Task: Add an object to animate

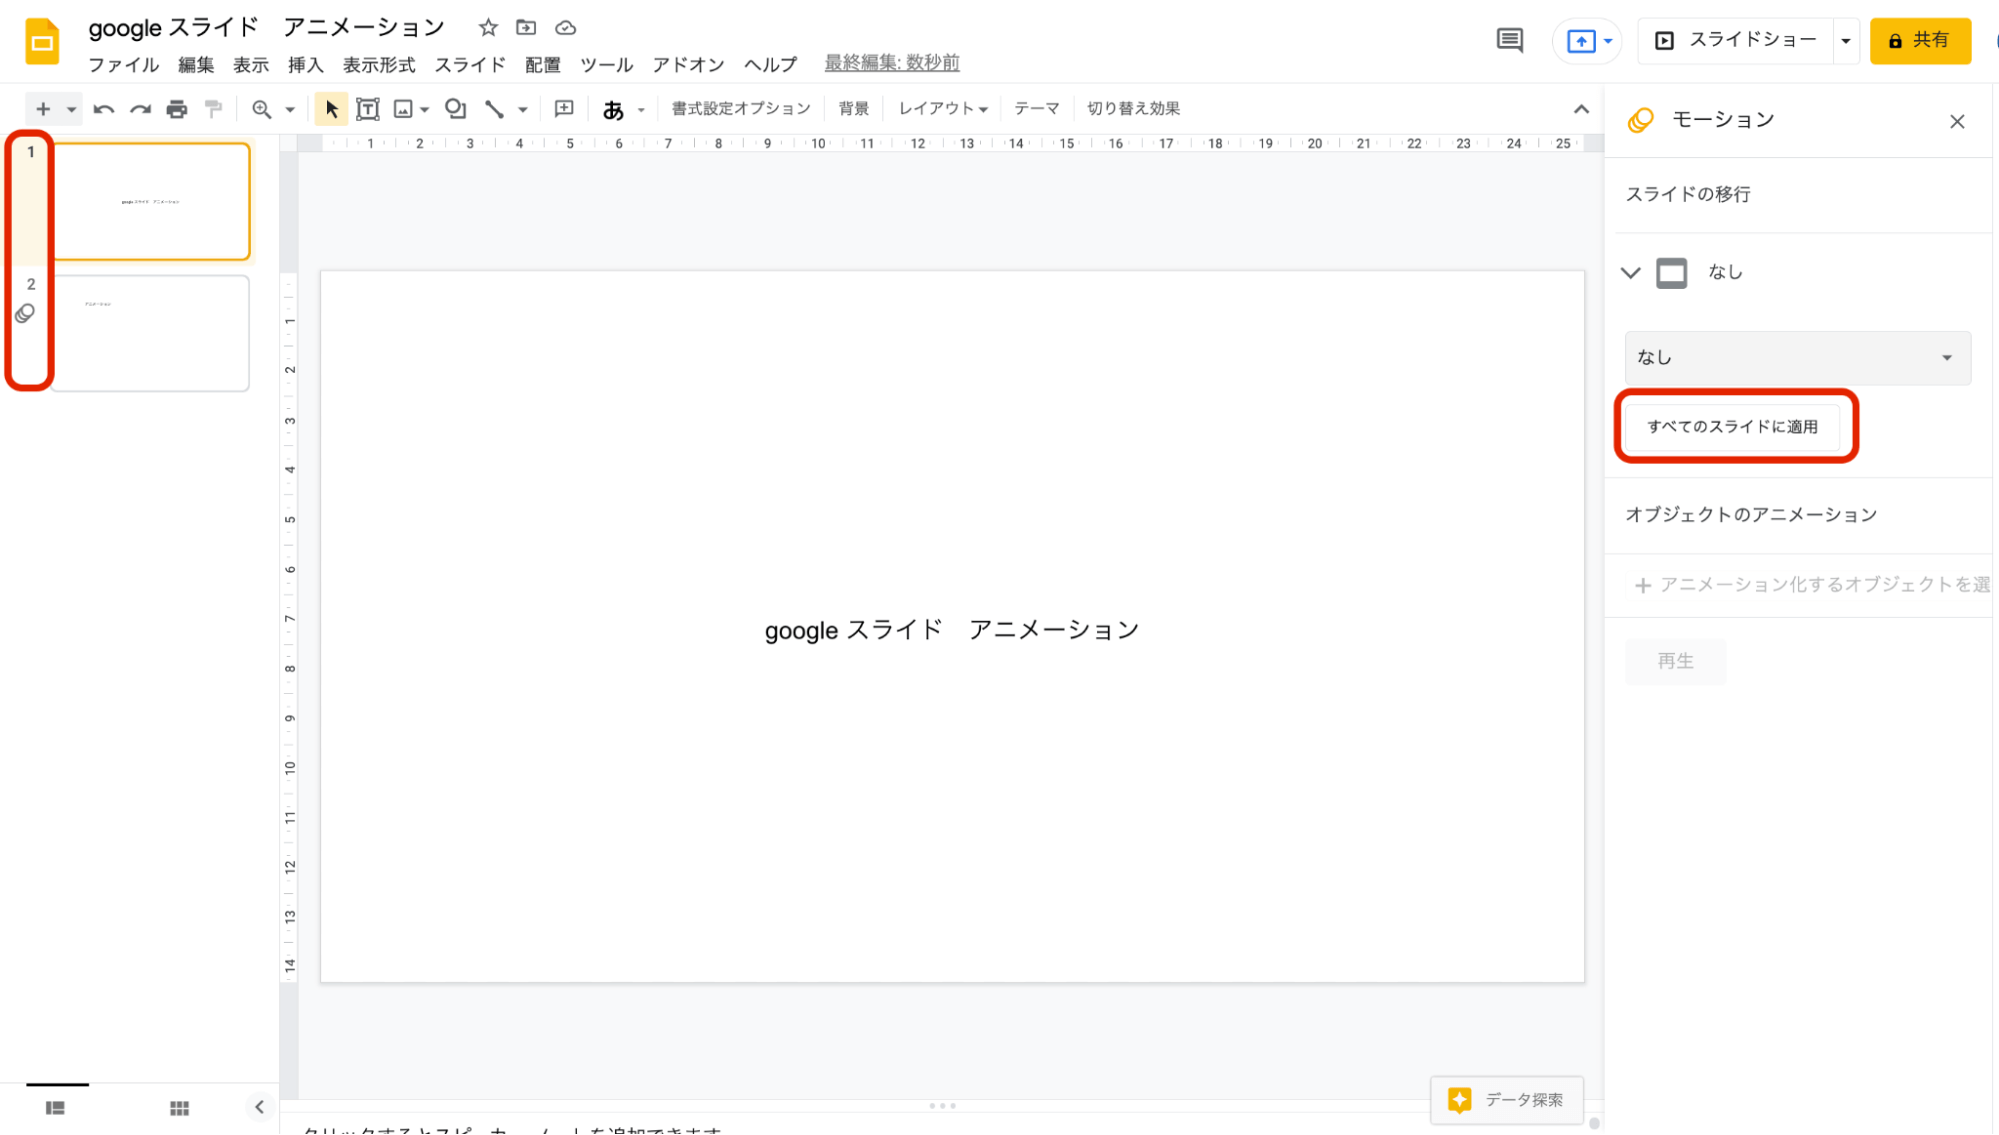Action: pos(1810,585)
